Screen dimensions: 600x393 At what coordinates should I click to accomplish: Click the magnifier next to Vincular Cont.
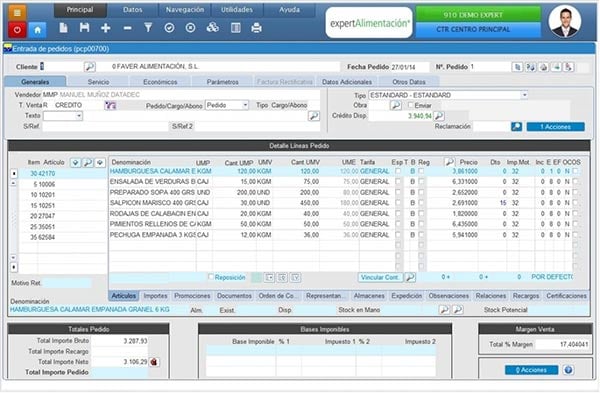coord(410,277)
